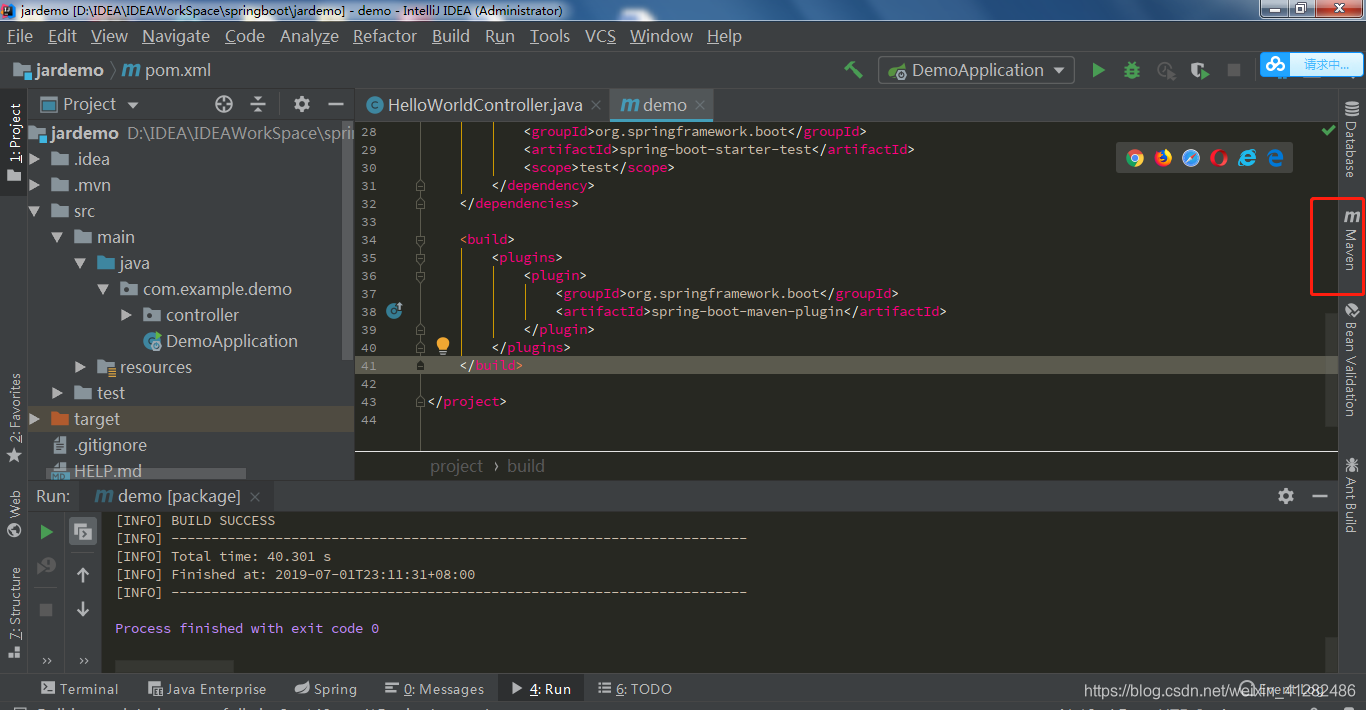
Task: Open Java Enterprise tool window
Action: click(x=207, y=689)
